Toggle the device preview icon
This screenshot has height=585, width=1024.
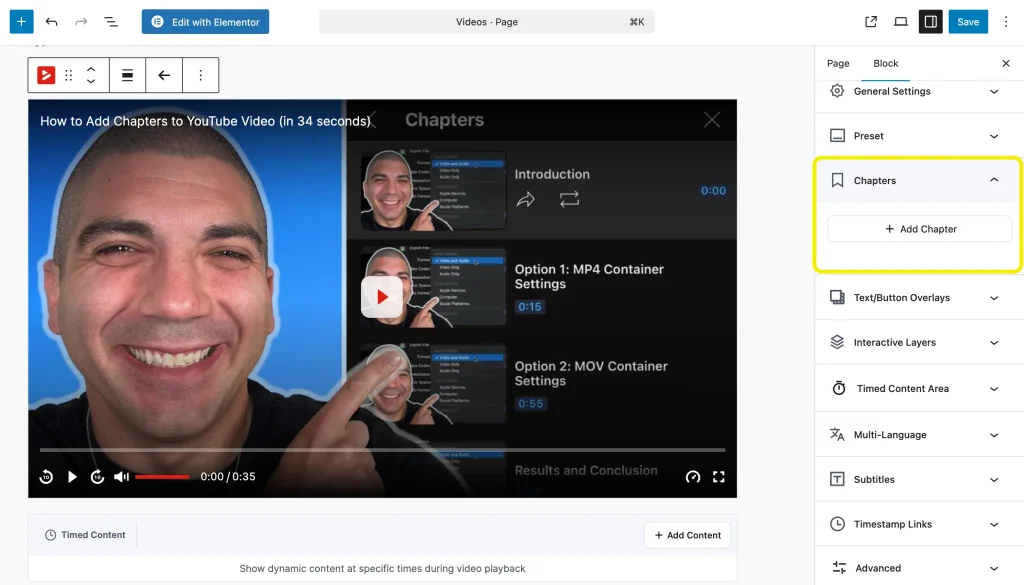(x=901, y=21)
